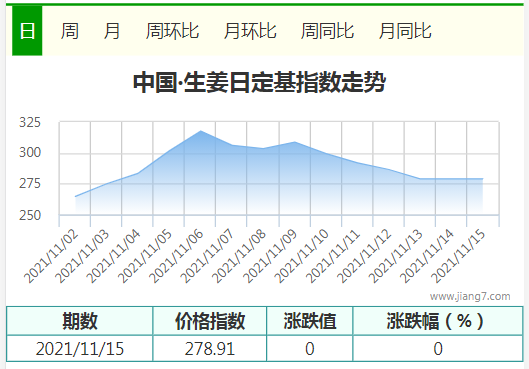Image resolution: width=529 pixels, height=369 pixels.
Task: Open the 周环比 tab
Action: click(172, 31)
